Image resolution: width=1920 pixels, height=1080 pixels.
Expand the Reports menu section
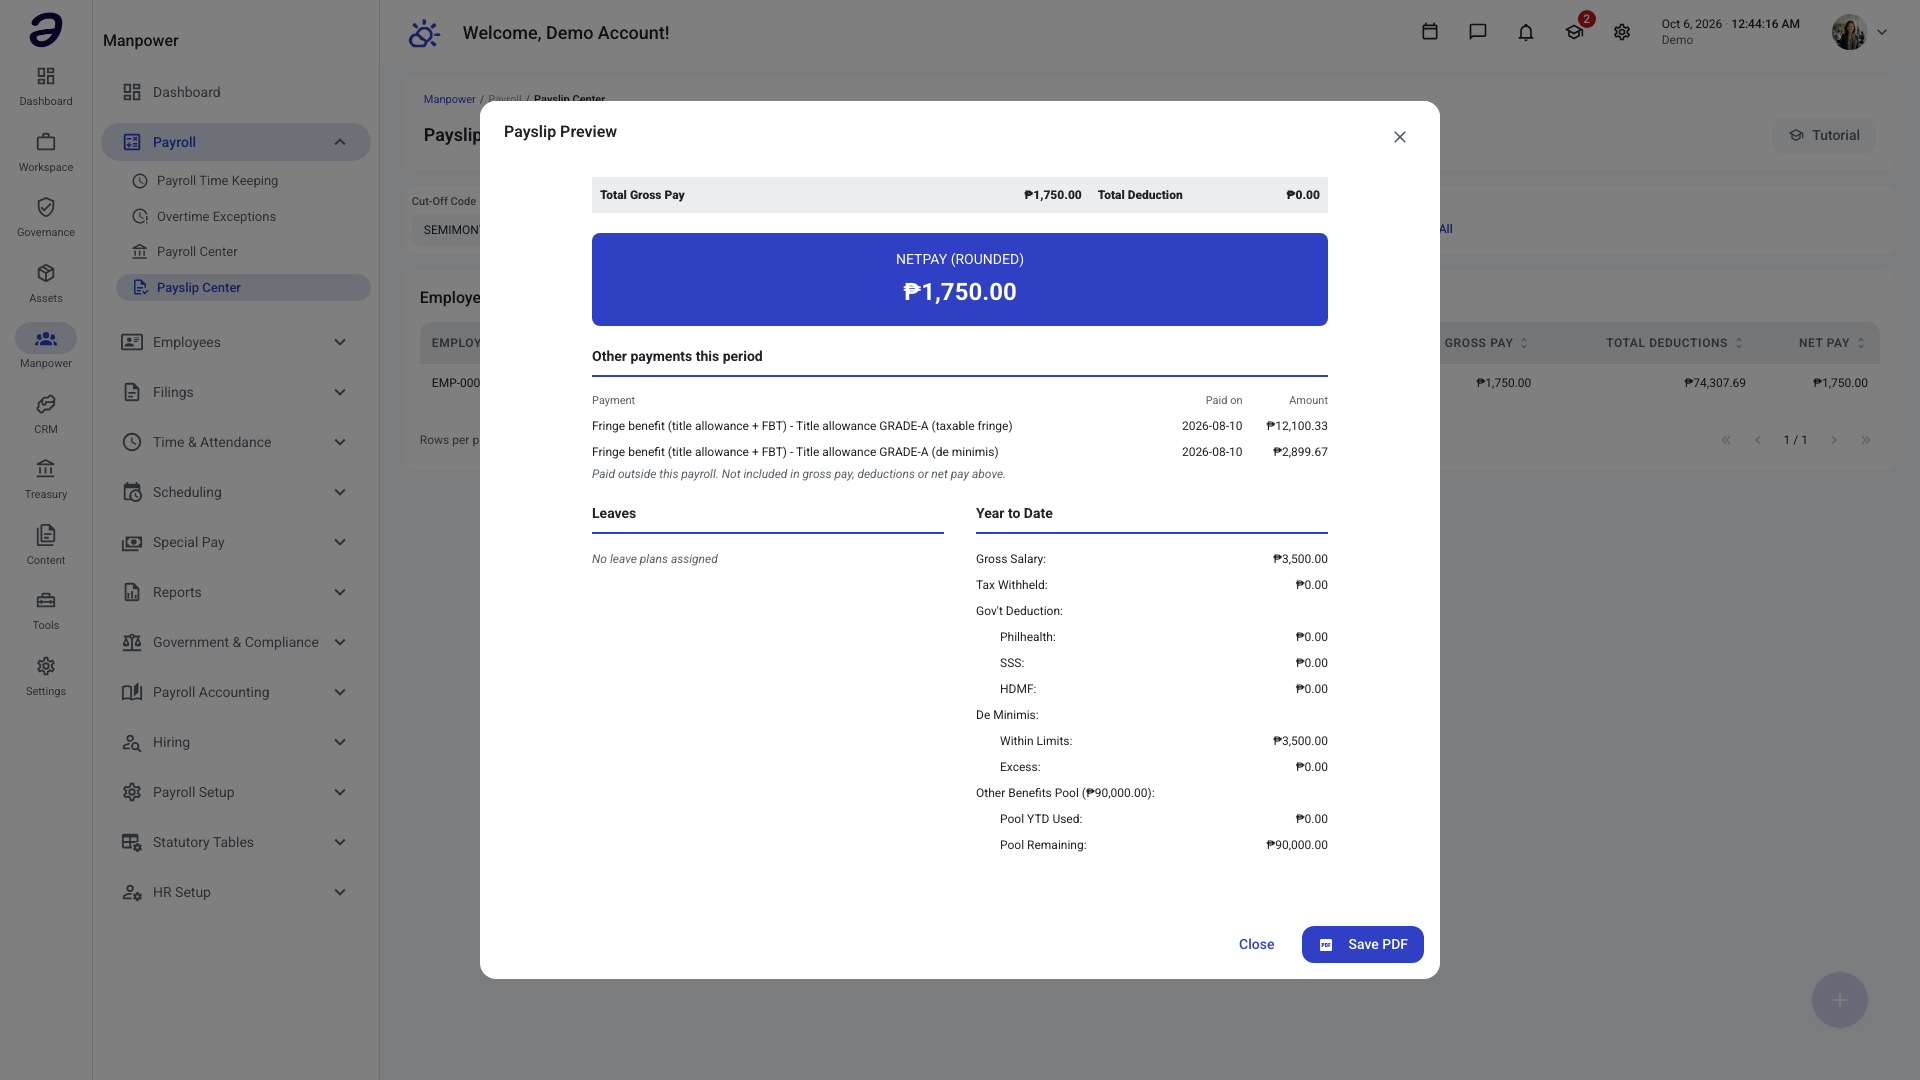236,592
